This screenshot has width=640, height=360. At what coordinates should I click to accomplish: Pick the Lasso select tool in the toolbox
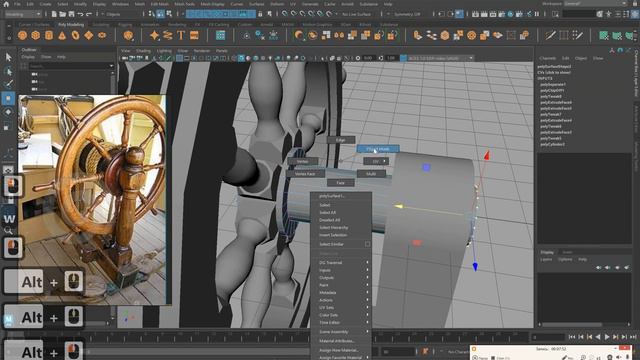point(8,71)
